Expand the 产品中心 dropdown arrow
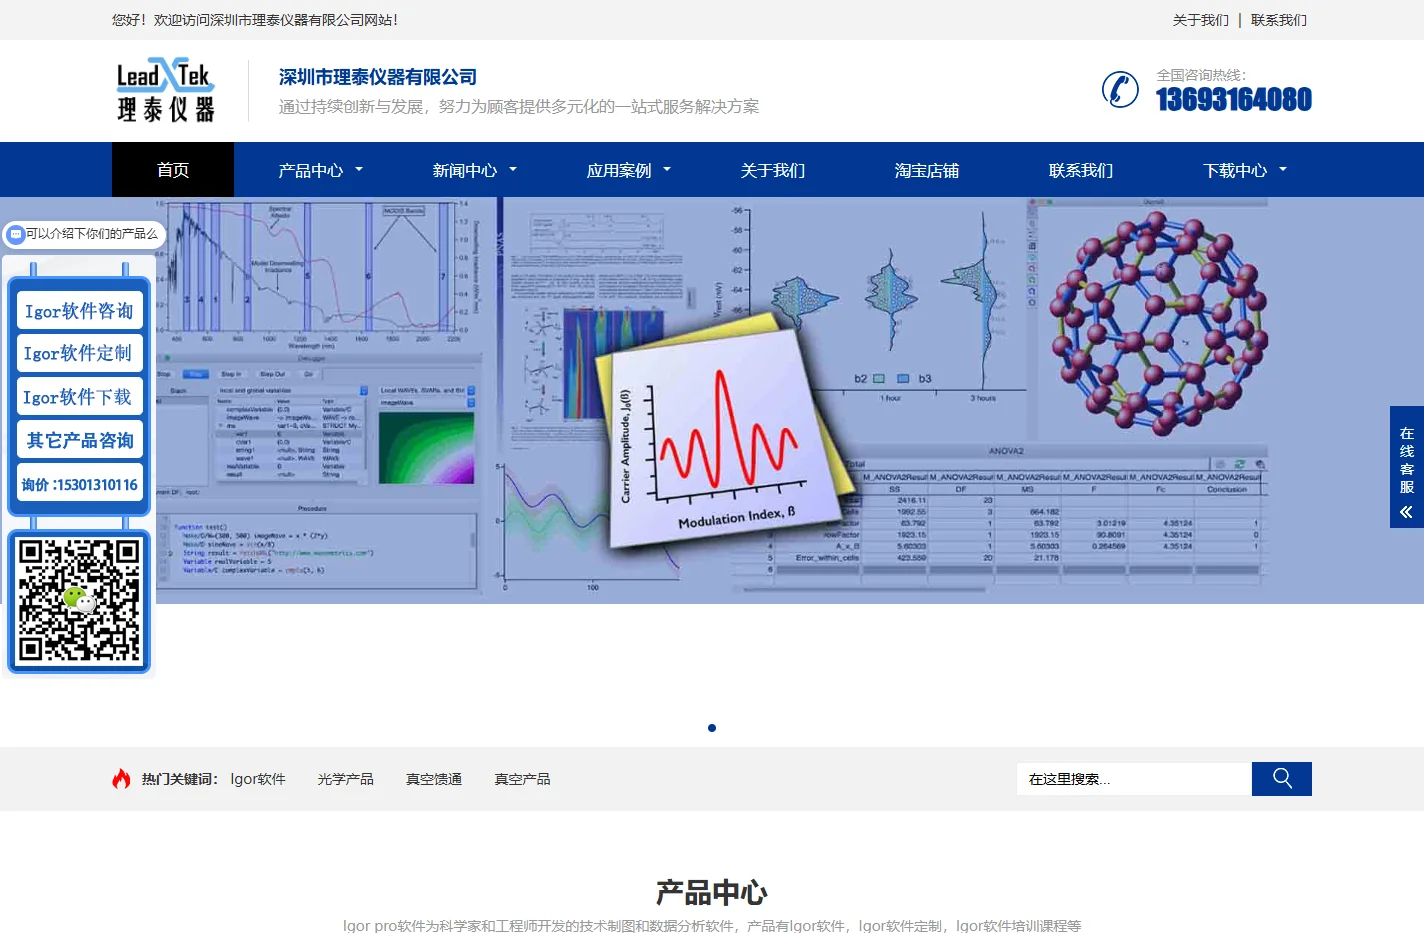Image resolution: width=1424 pixels, height=933 pixels. [359, 170]
